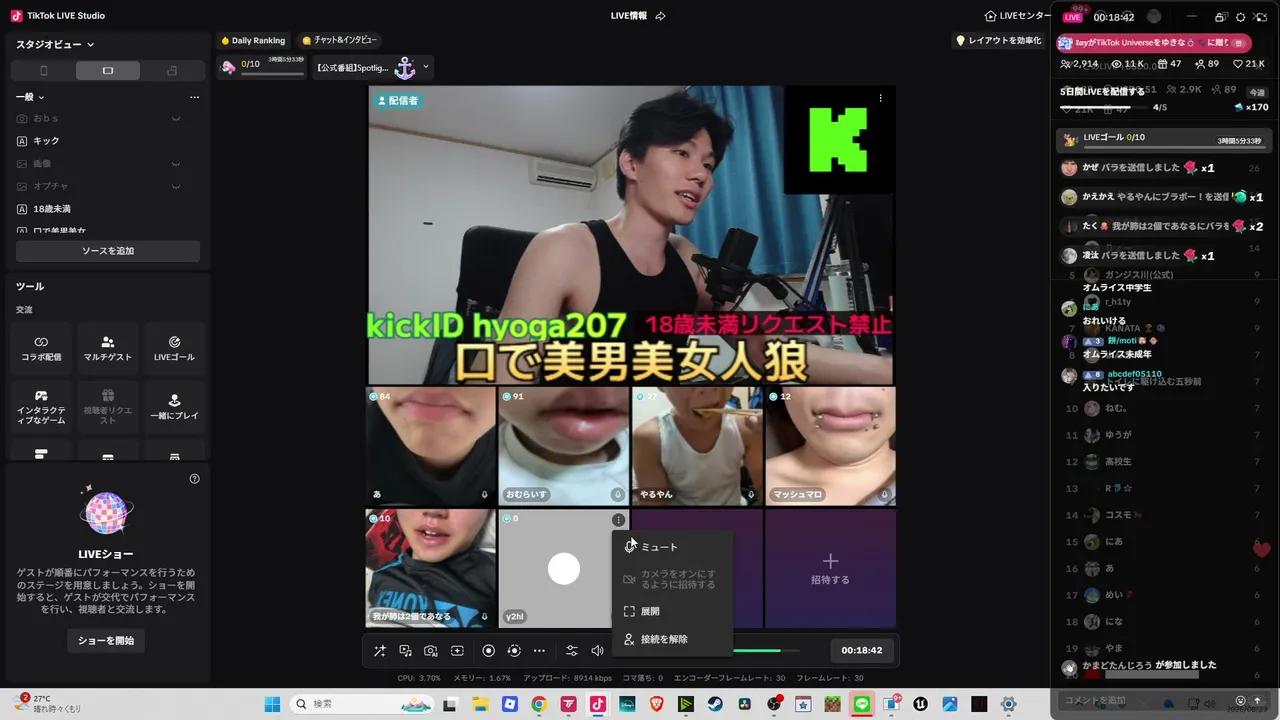Click the pop-out windows icon in chat header
This screenshot has height=720, width=1280.
click(1220, 17)
